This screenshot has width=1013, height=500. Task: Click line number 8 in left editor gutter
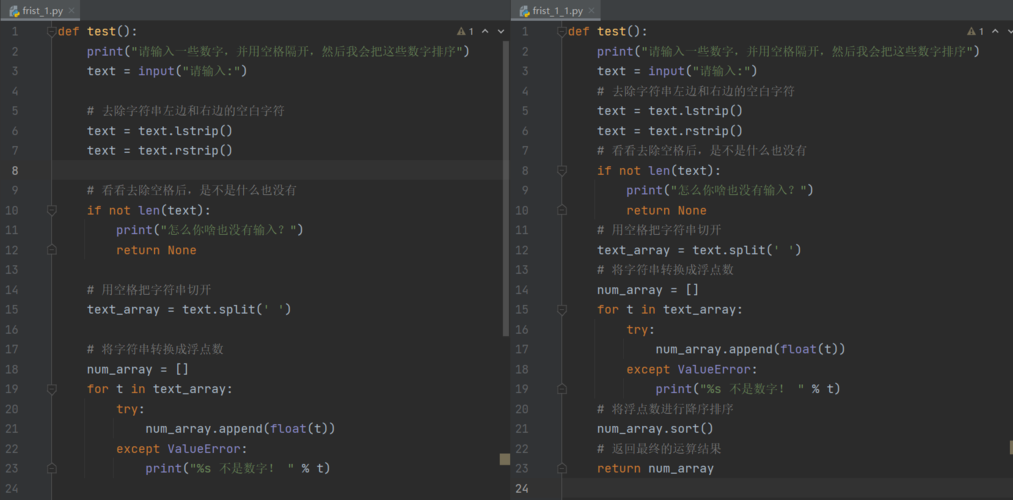pyautogui.click(x=15, y=171)
